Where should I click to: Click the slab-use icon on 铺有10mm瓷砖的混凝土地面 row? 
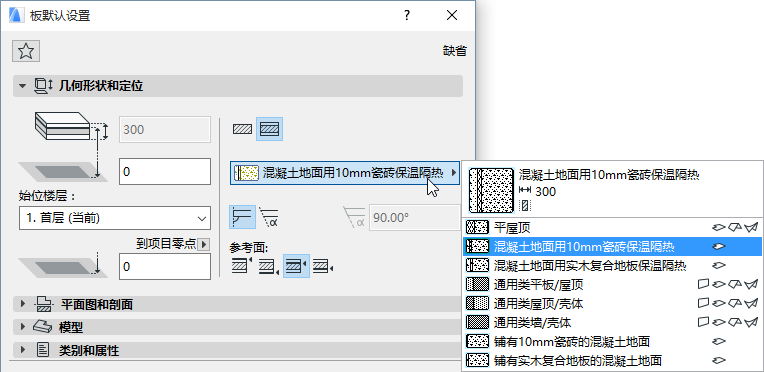click(x=719, y=341)
